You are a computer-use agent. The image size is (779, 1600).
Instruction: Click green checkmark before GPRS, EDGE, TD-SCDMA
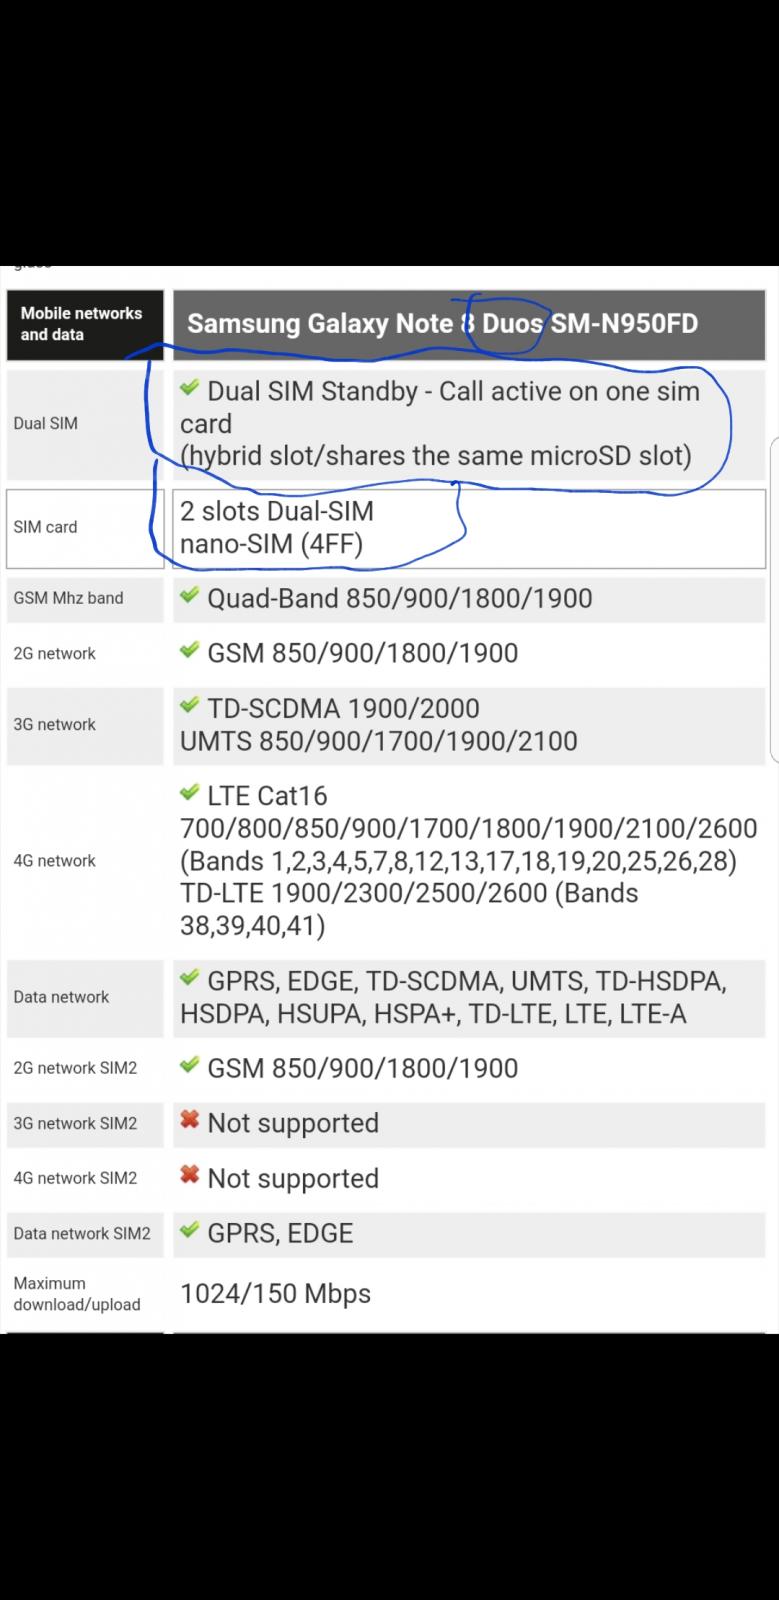[190, 978]
